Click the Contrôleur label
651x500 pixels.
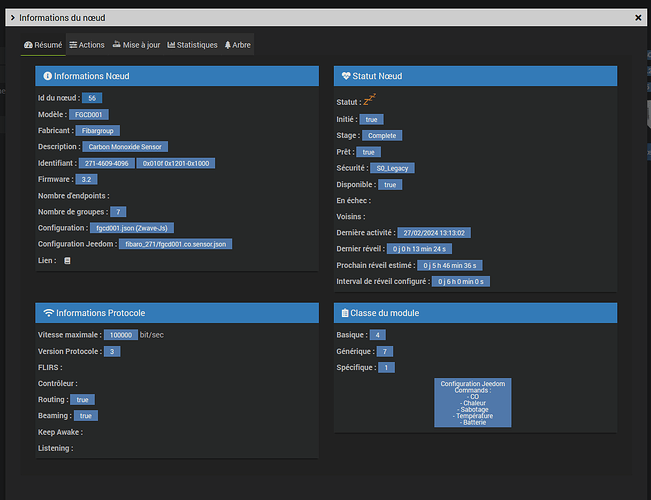click(58, 384)
